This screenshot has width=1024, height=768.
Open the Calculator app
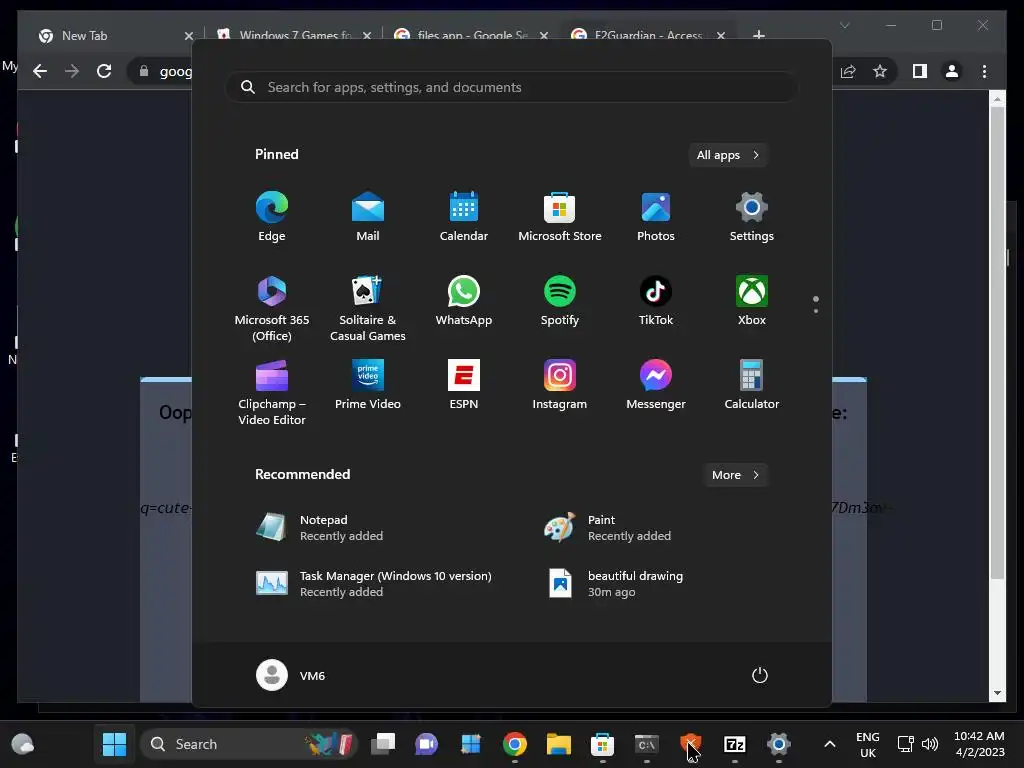[752, 385]
